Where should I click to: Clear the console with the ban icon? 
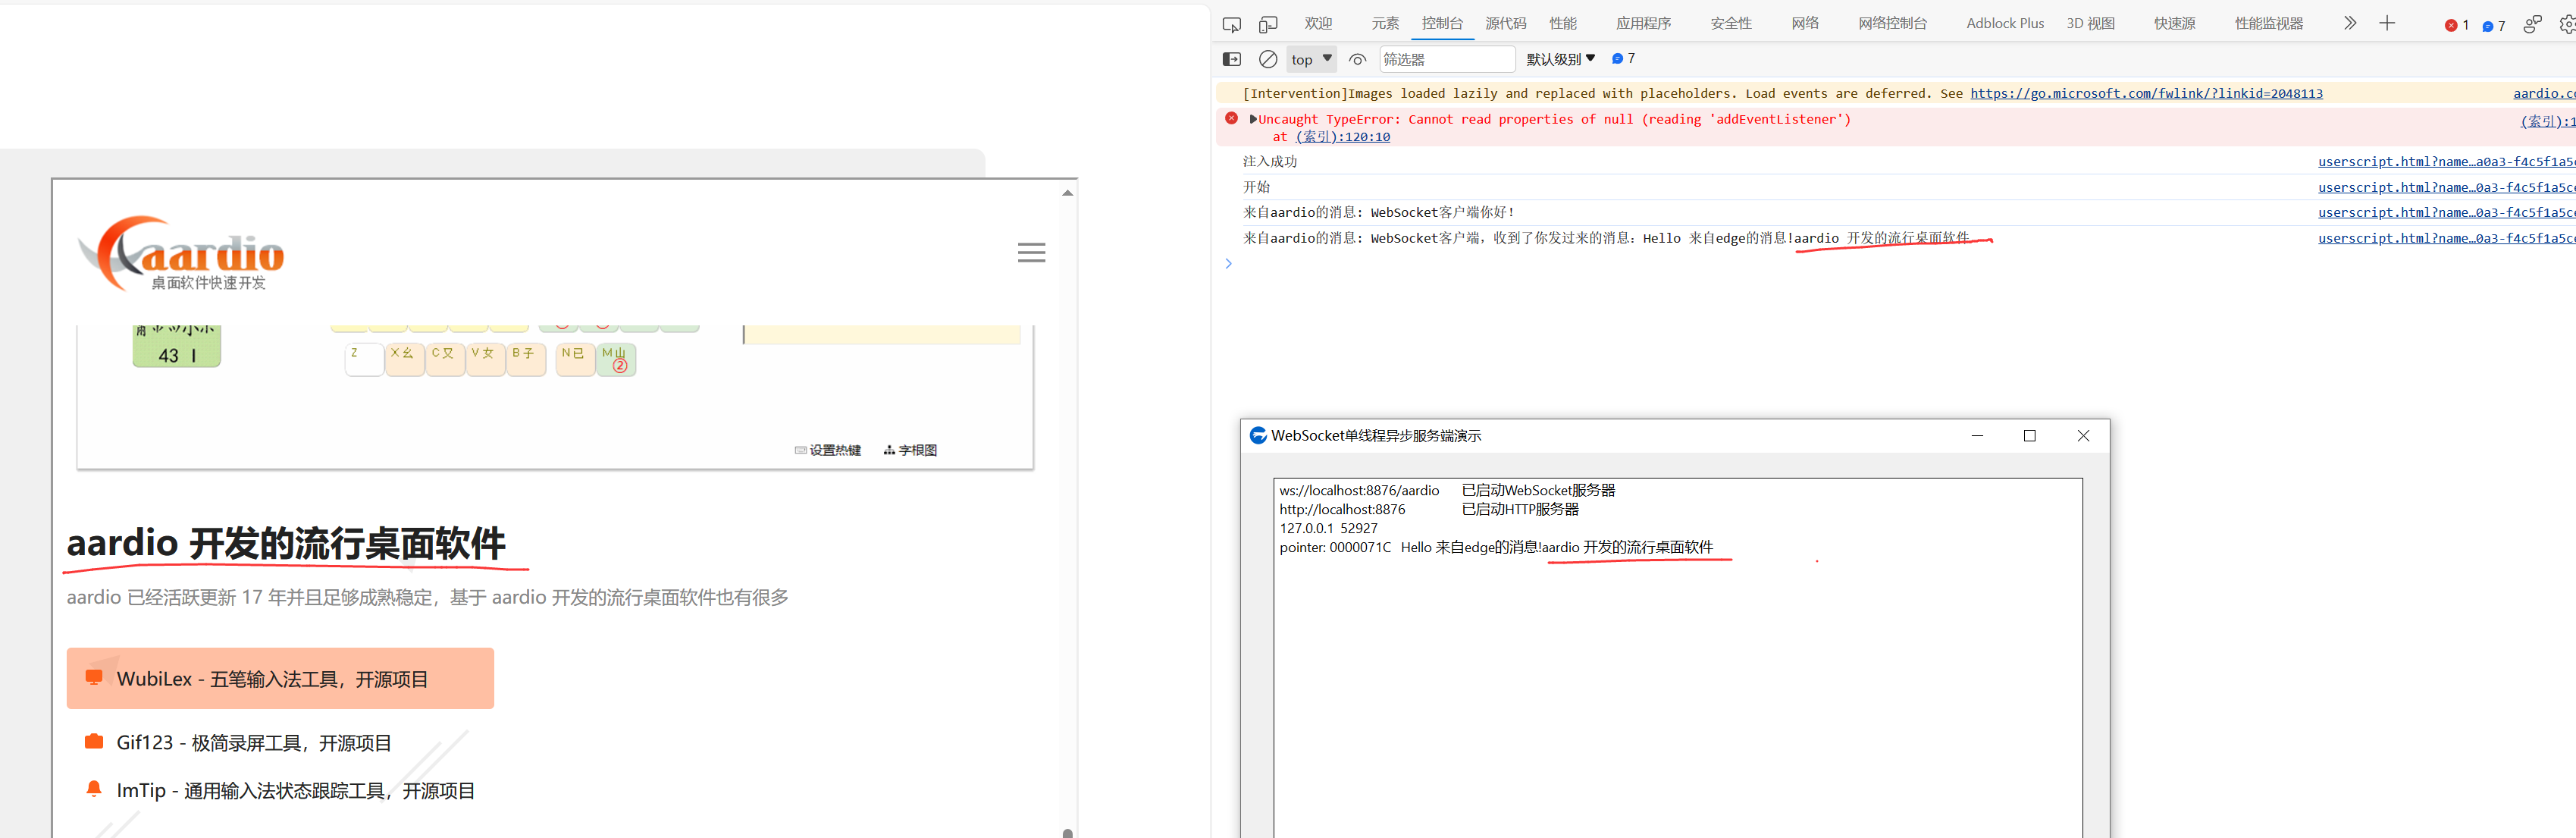coord(1268,59)
